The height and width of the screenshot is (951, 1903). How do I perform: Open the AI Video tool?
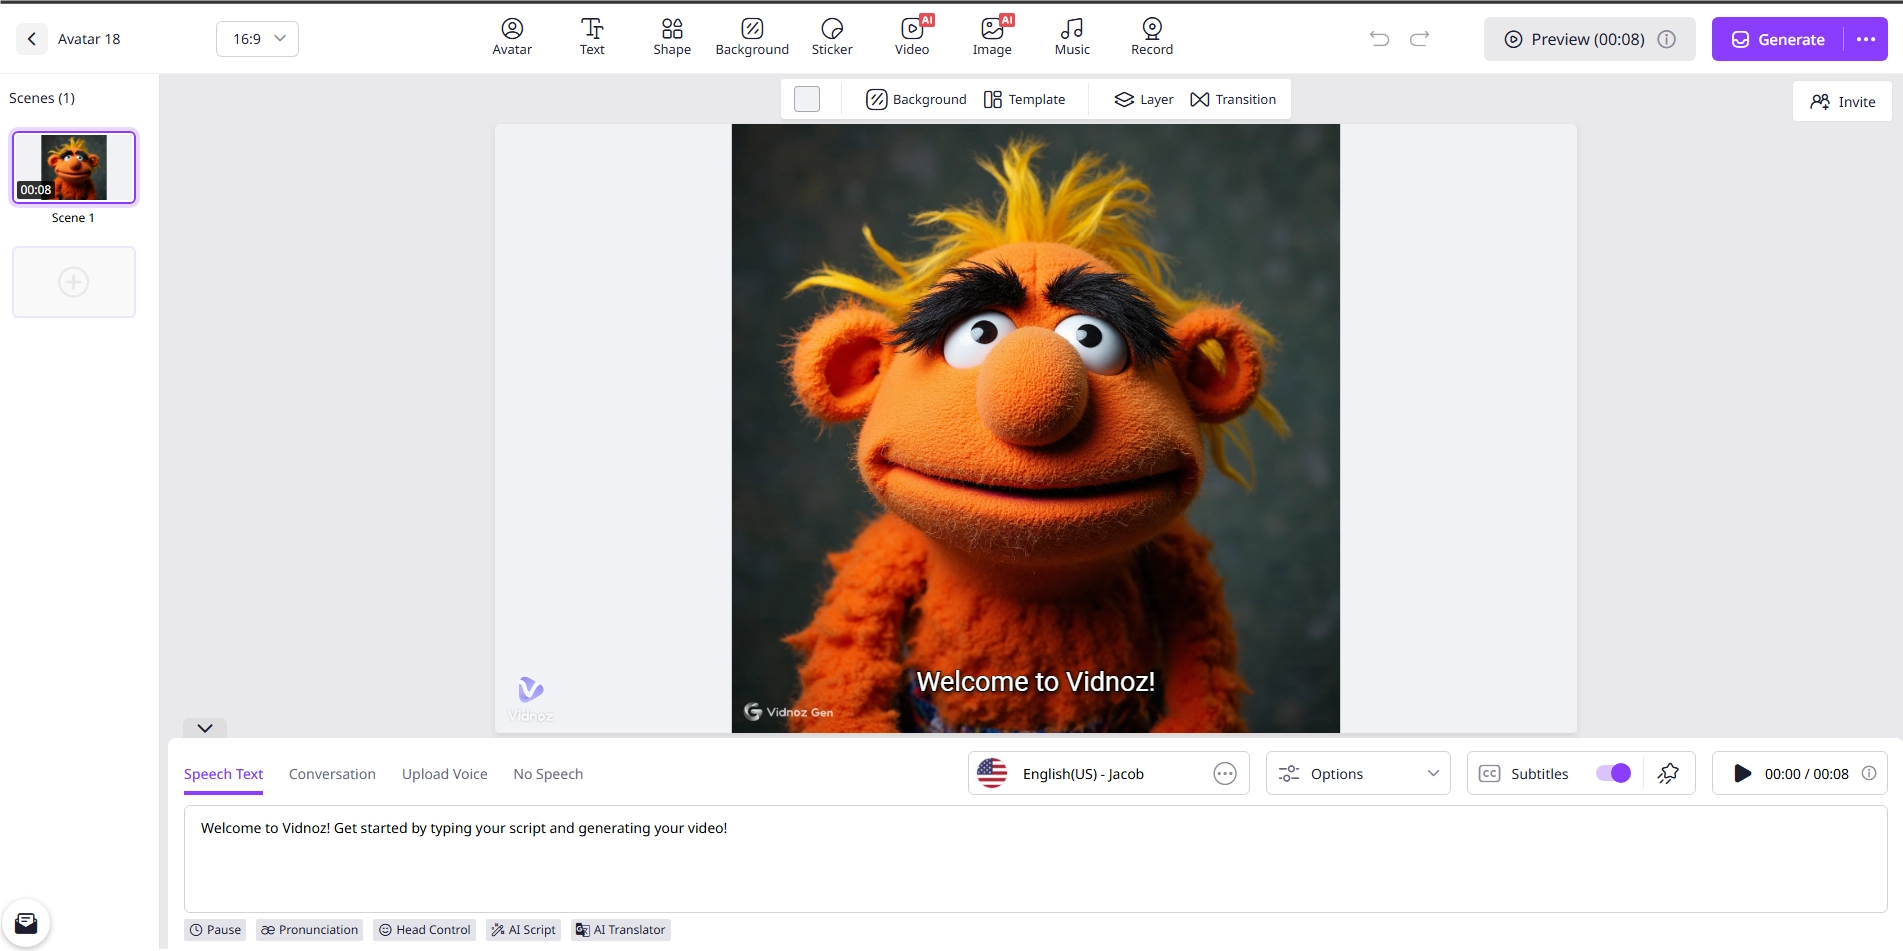tap(911, 36)
